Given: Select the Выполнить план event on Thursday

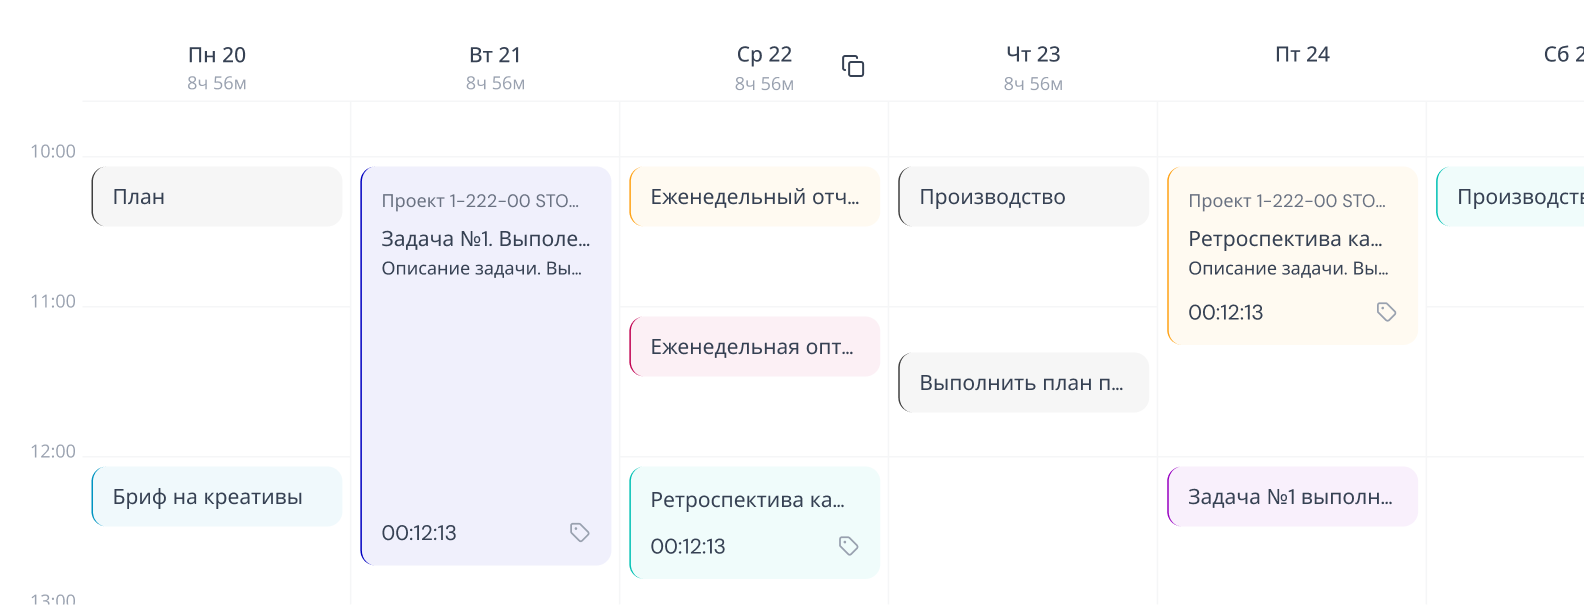Looking at the screenshot, I should tap(1023, 383).
